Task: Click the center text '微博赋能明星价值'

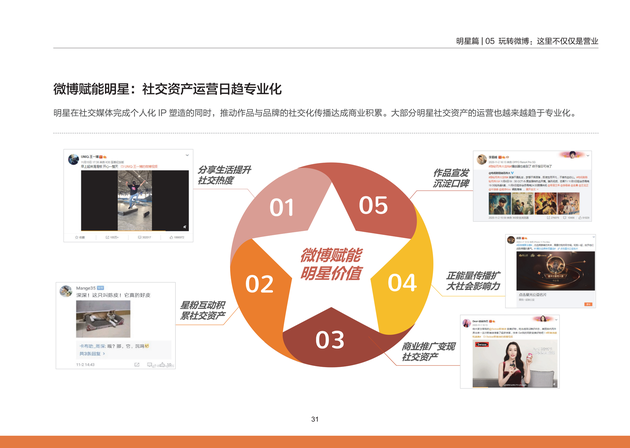Action: click(331, 264)
